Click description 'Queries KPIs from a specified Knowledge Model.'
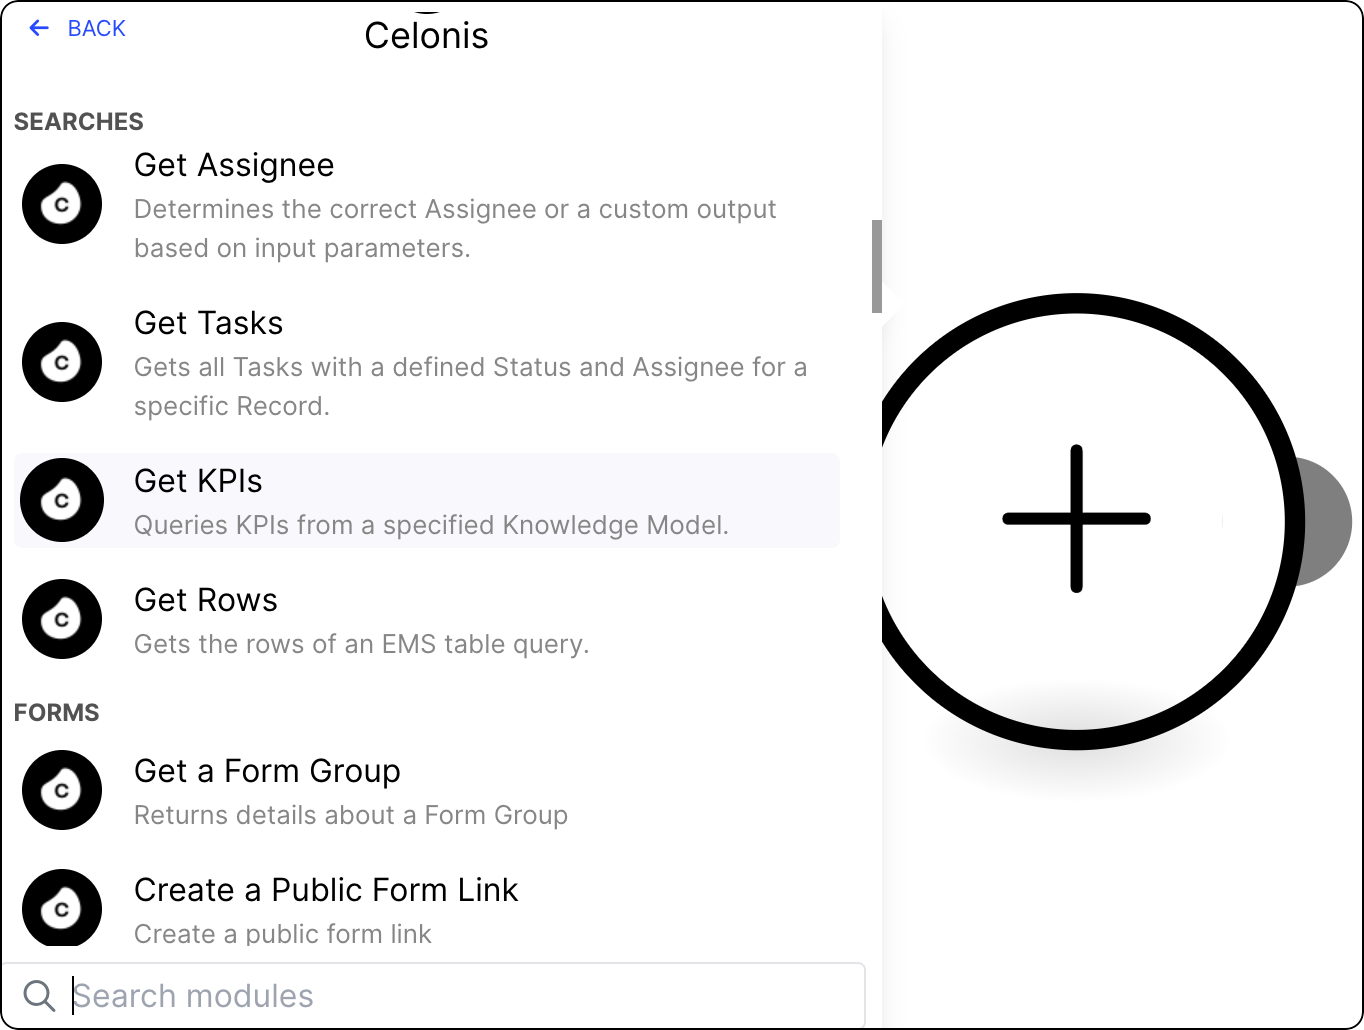Viewport: 1364px width, 1030px height. 431,525
